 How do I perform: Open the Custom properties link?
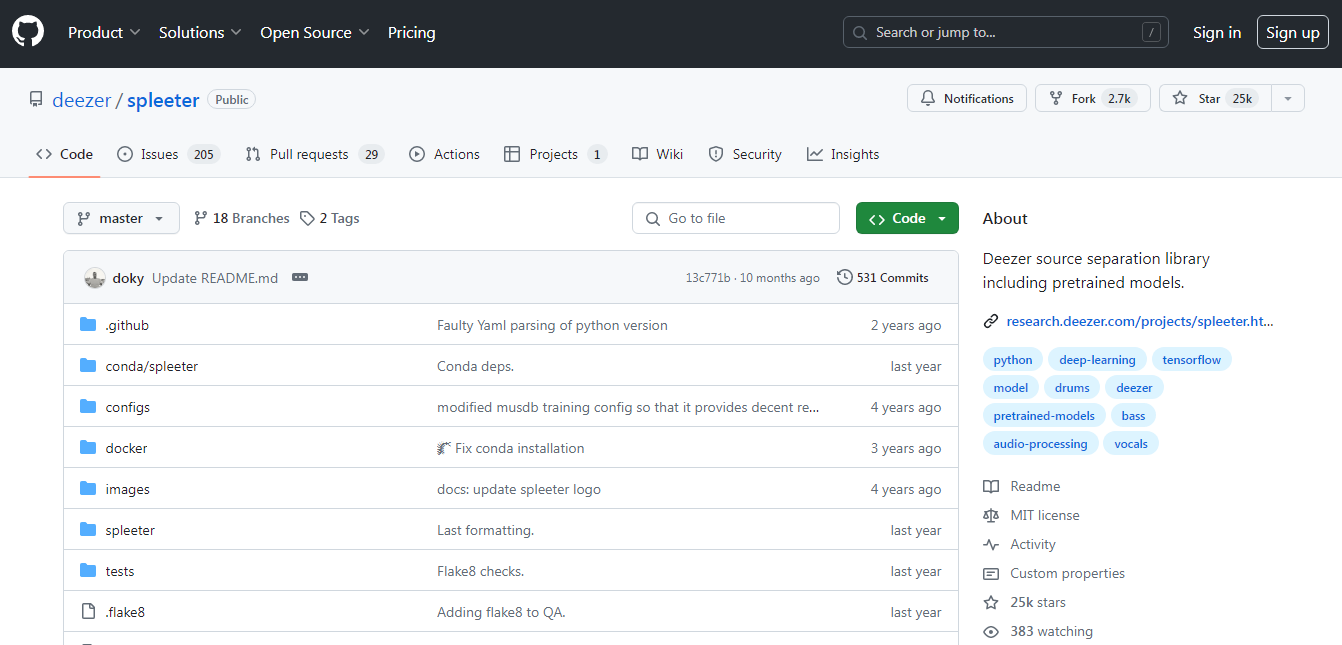pyautogui.click(x=1067, y=573)
